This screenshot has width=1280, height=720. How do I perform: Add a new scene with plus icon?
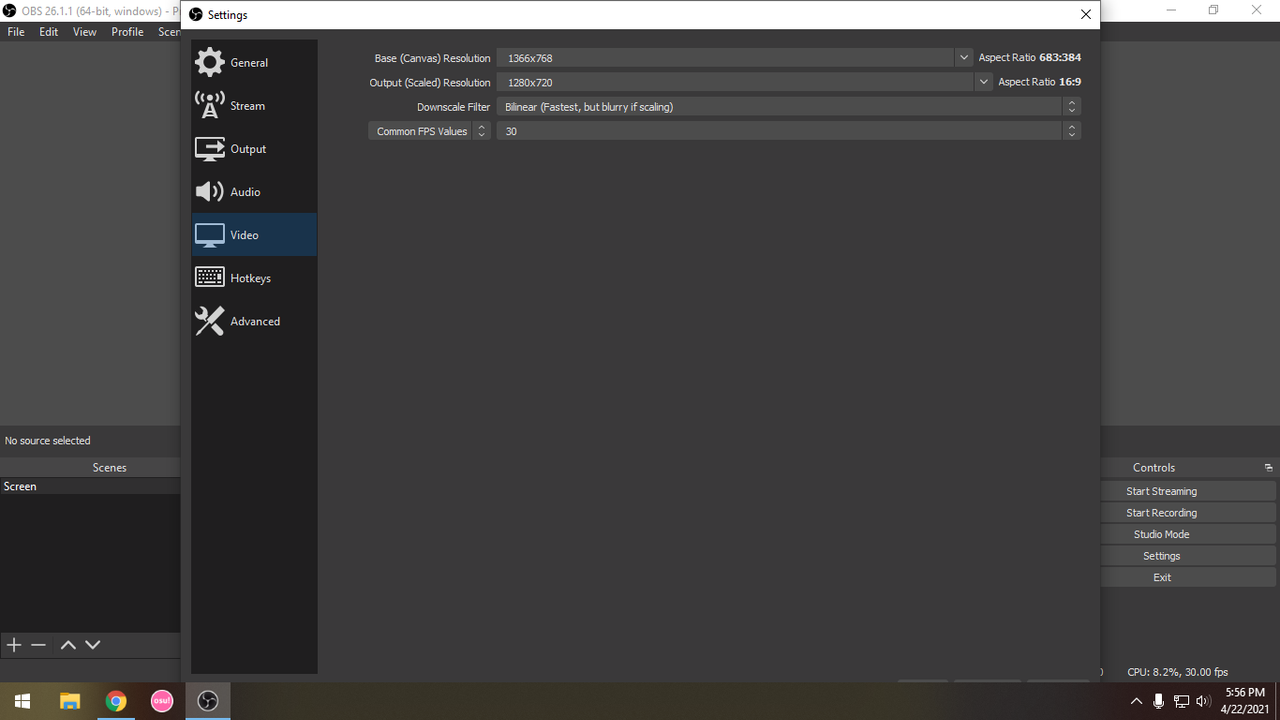coord(14,645)
